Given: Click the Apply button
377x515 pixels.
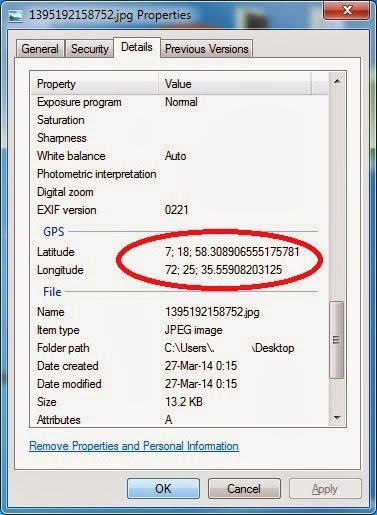Looking at the screenshot, I should point(325,489).
